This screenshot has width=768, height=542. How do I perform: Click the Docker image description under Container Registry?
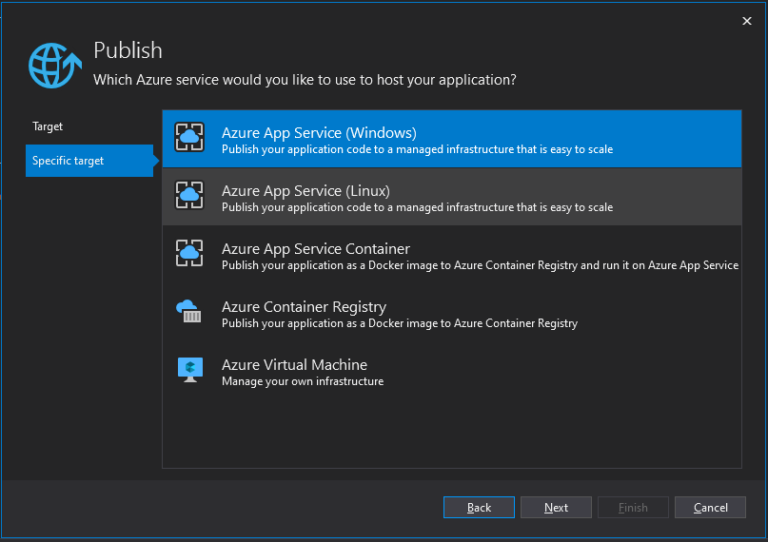[400, 323]
